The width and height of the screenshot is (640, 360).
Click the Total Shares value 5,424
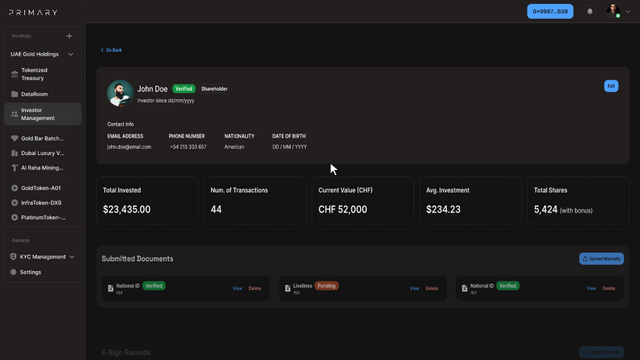(x=546, y=209)
